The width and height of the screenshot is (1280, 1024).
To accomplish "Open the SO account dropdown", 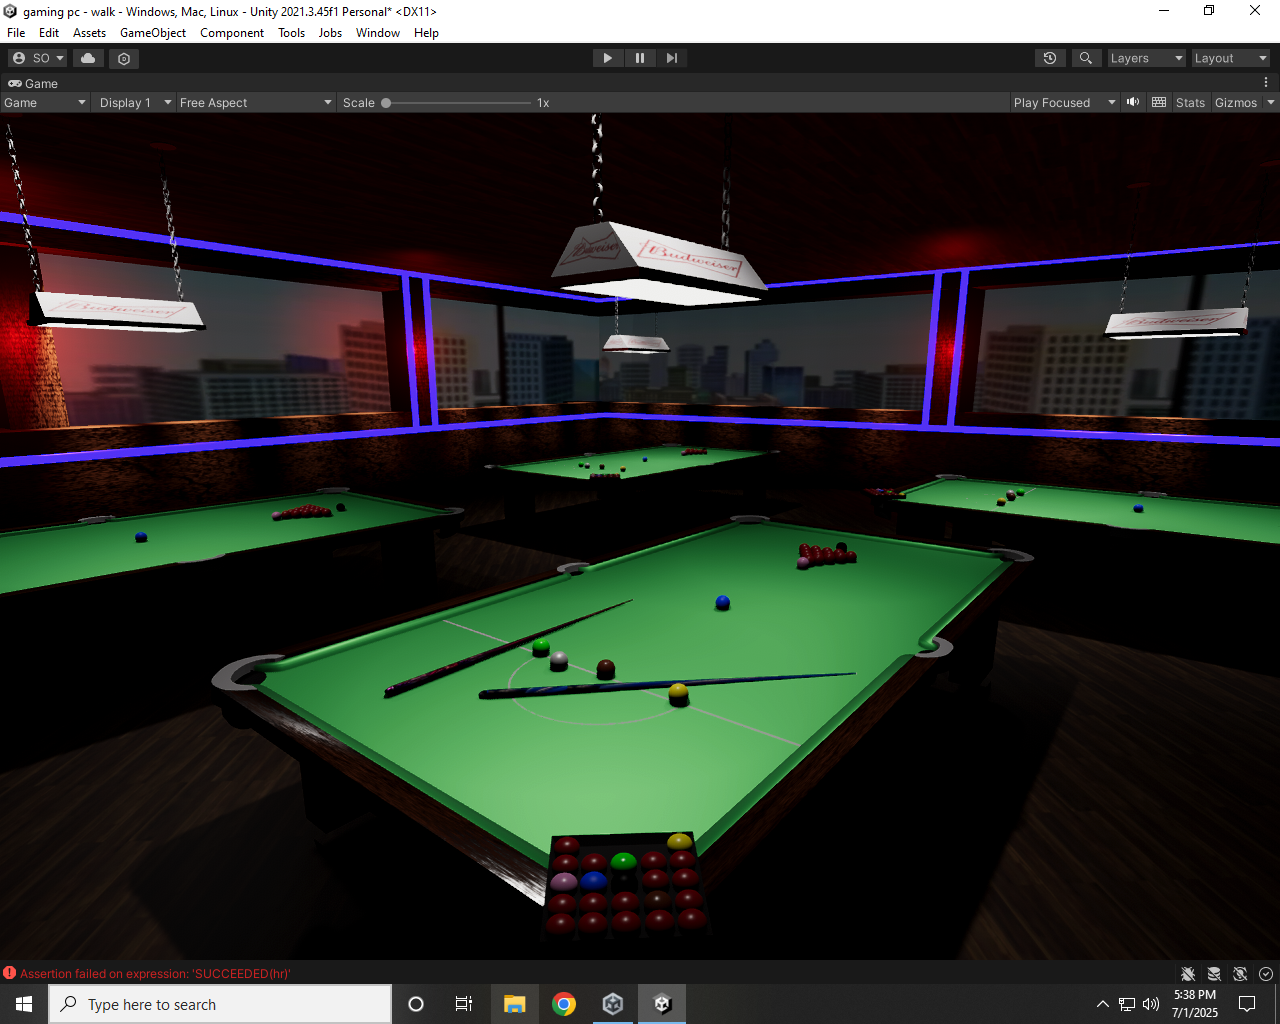I will [x=38, y=58].
